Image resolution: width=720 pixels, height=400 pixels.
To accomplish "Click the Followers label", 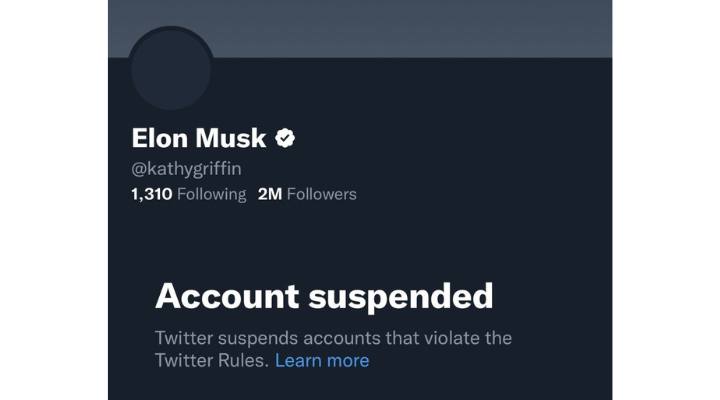I will (x=321, y=194).
